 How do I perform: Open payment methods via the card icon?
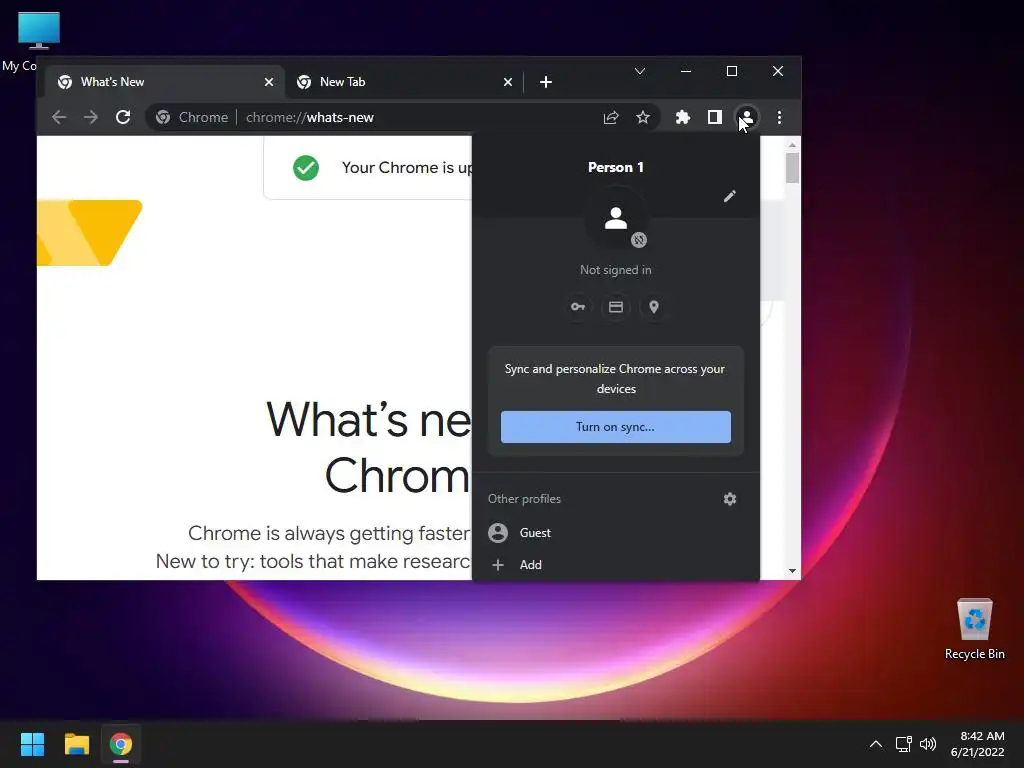click(616, 307)
